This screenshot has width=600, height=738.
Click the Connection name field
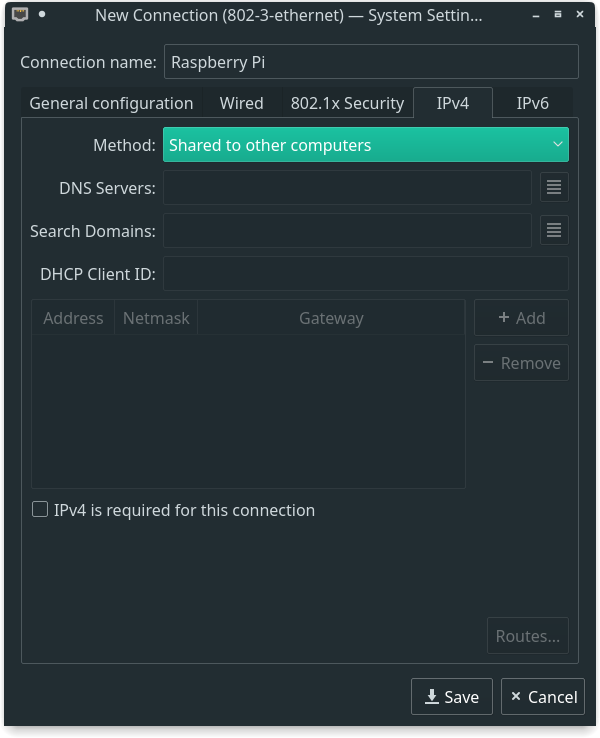pos(370,61)
